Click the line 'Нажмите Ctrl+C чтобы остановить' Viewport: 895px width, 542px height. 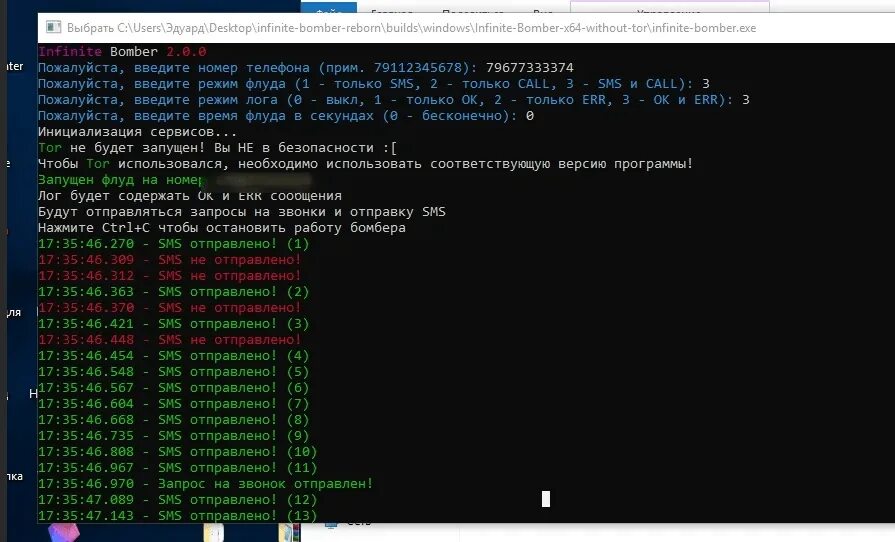(222, 228)
